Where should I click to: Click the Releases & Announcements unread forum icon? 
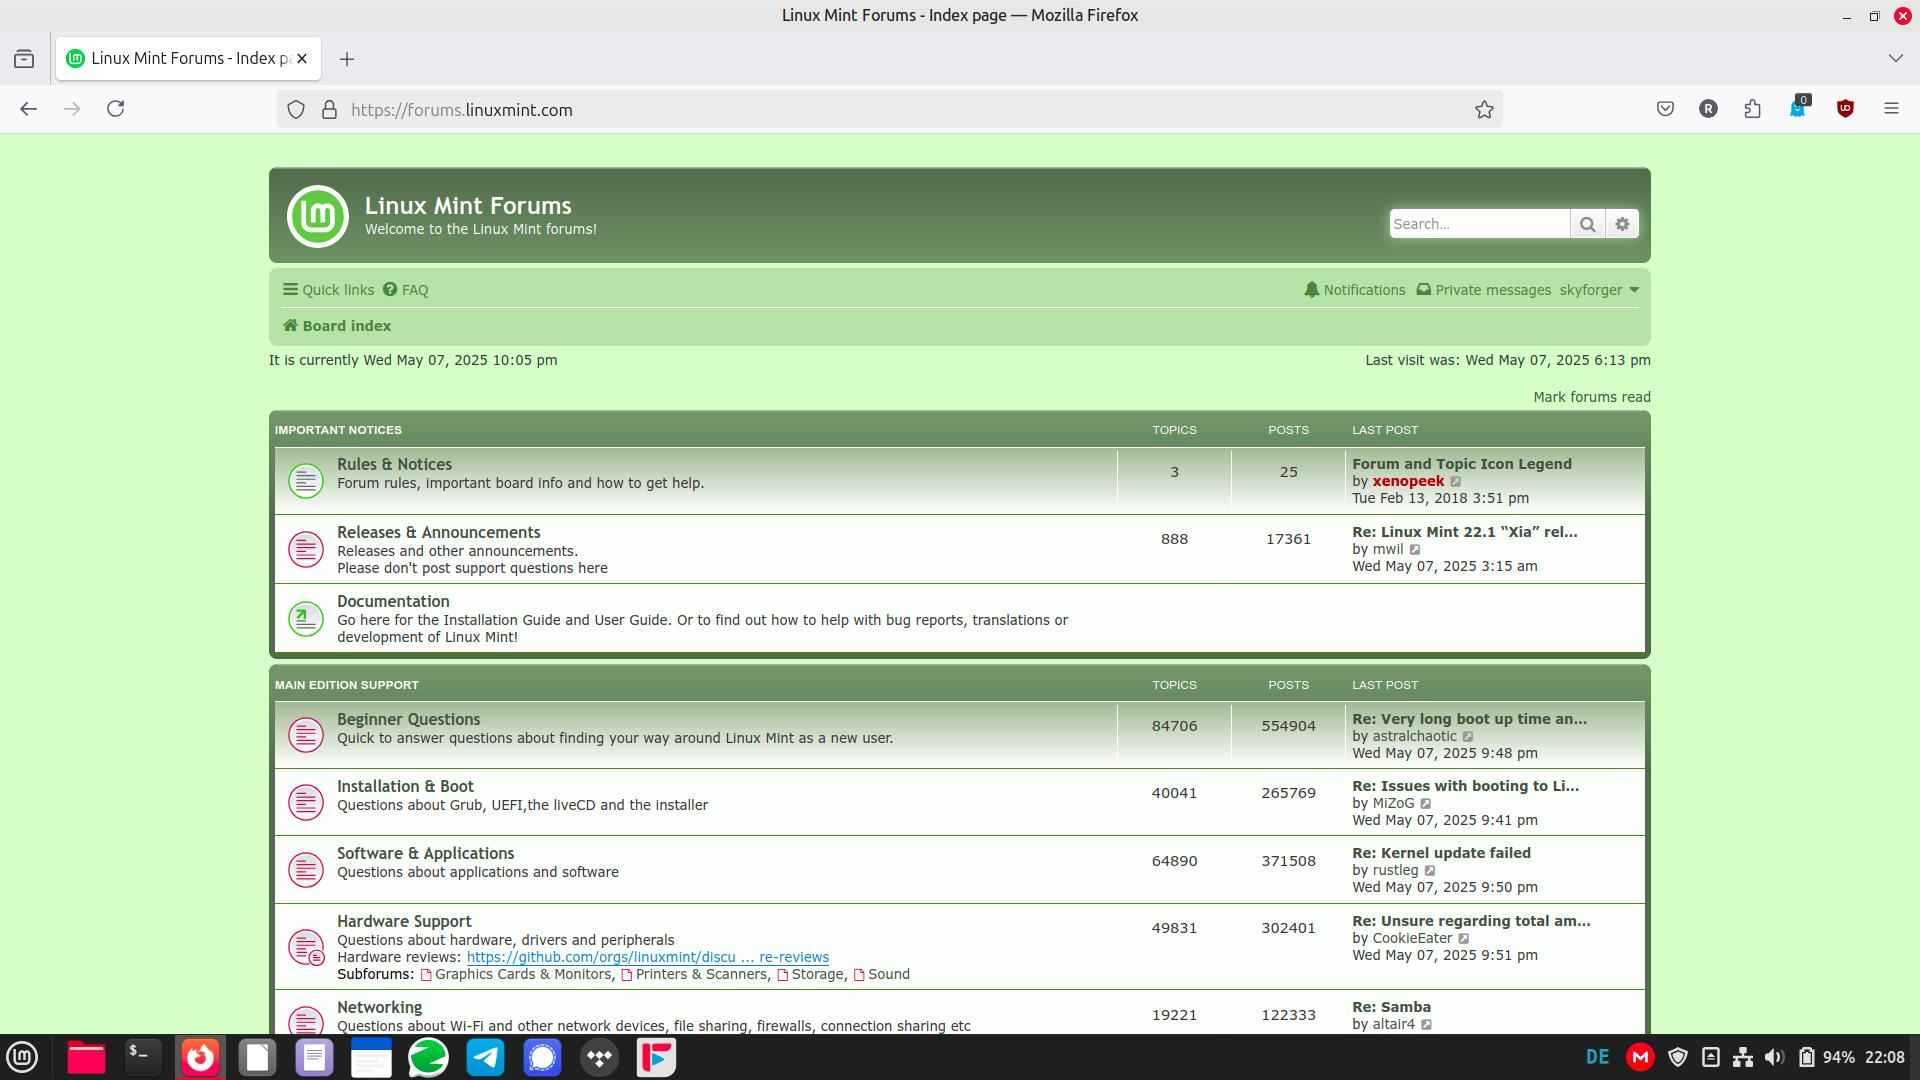[x=306, y=549]
